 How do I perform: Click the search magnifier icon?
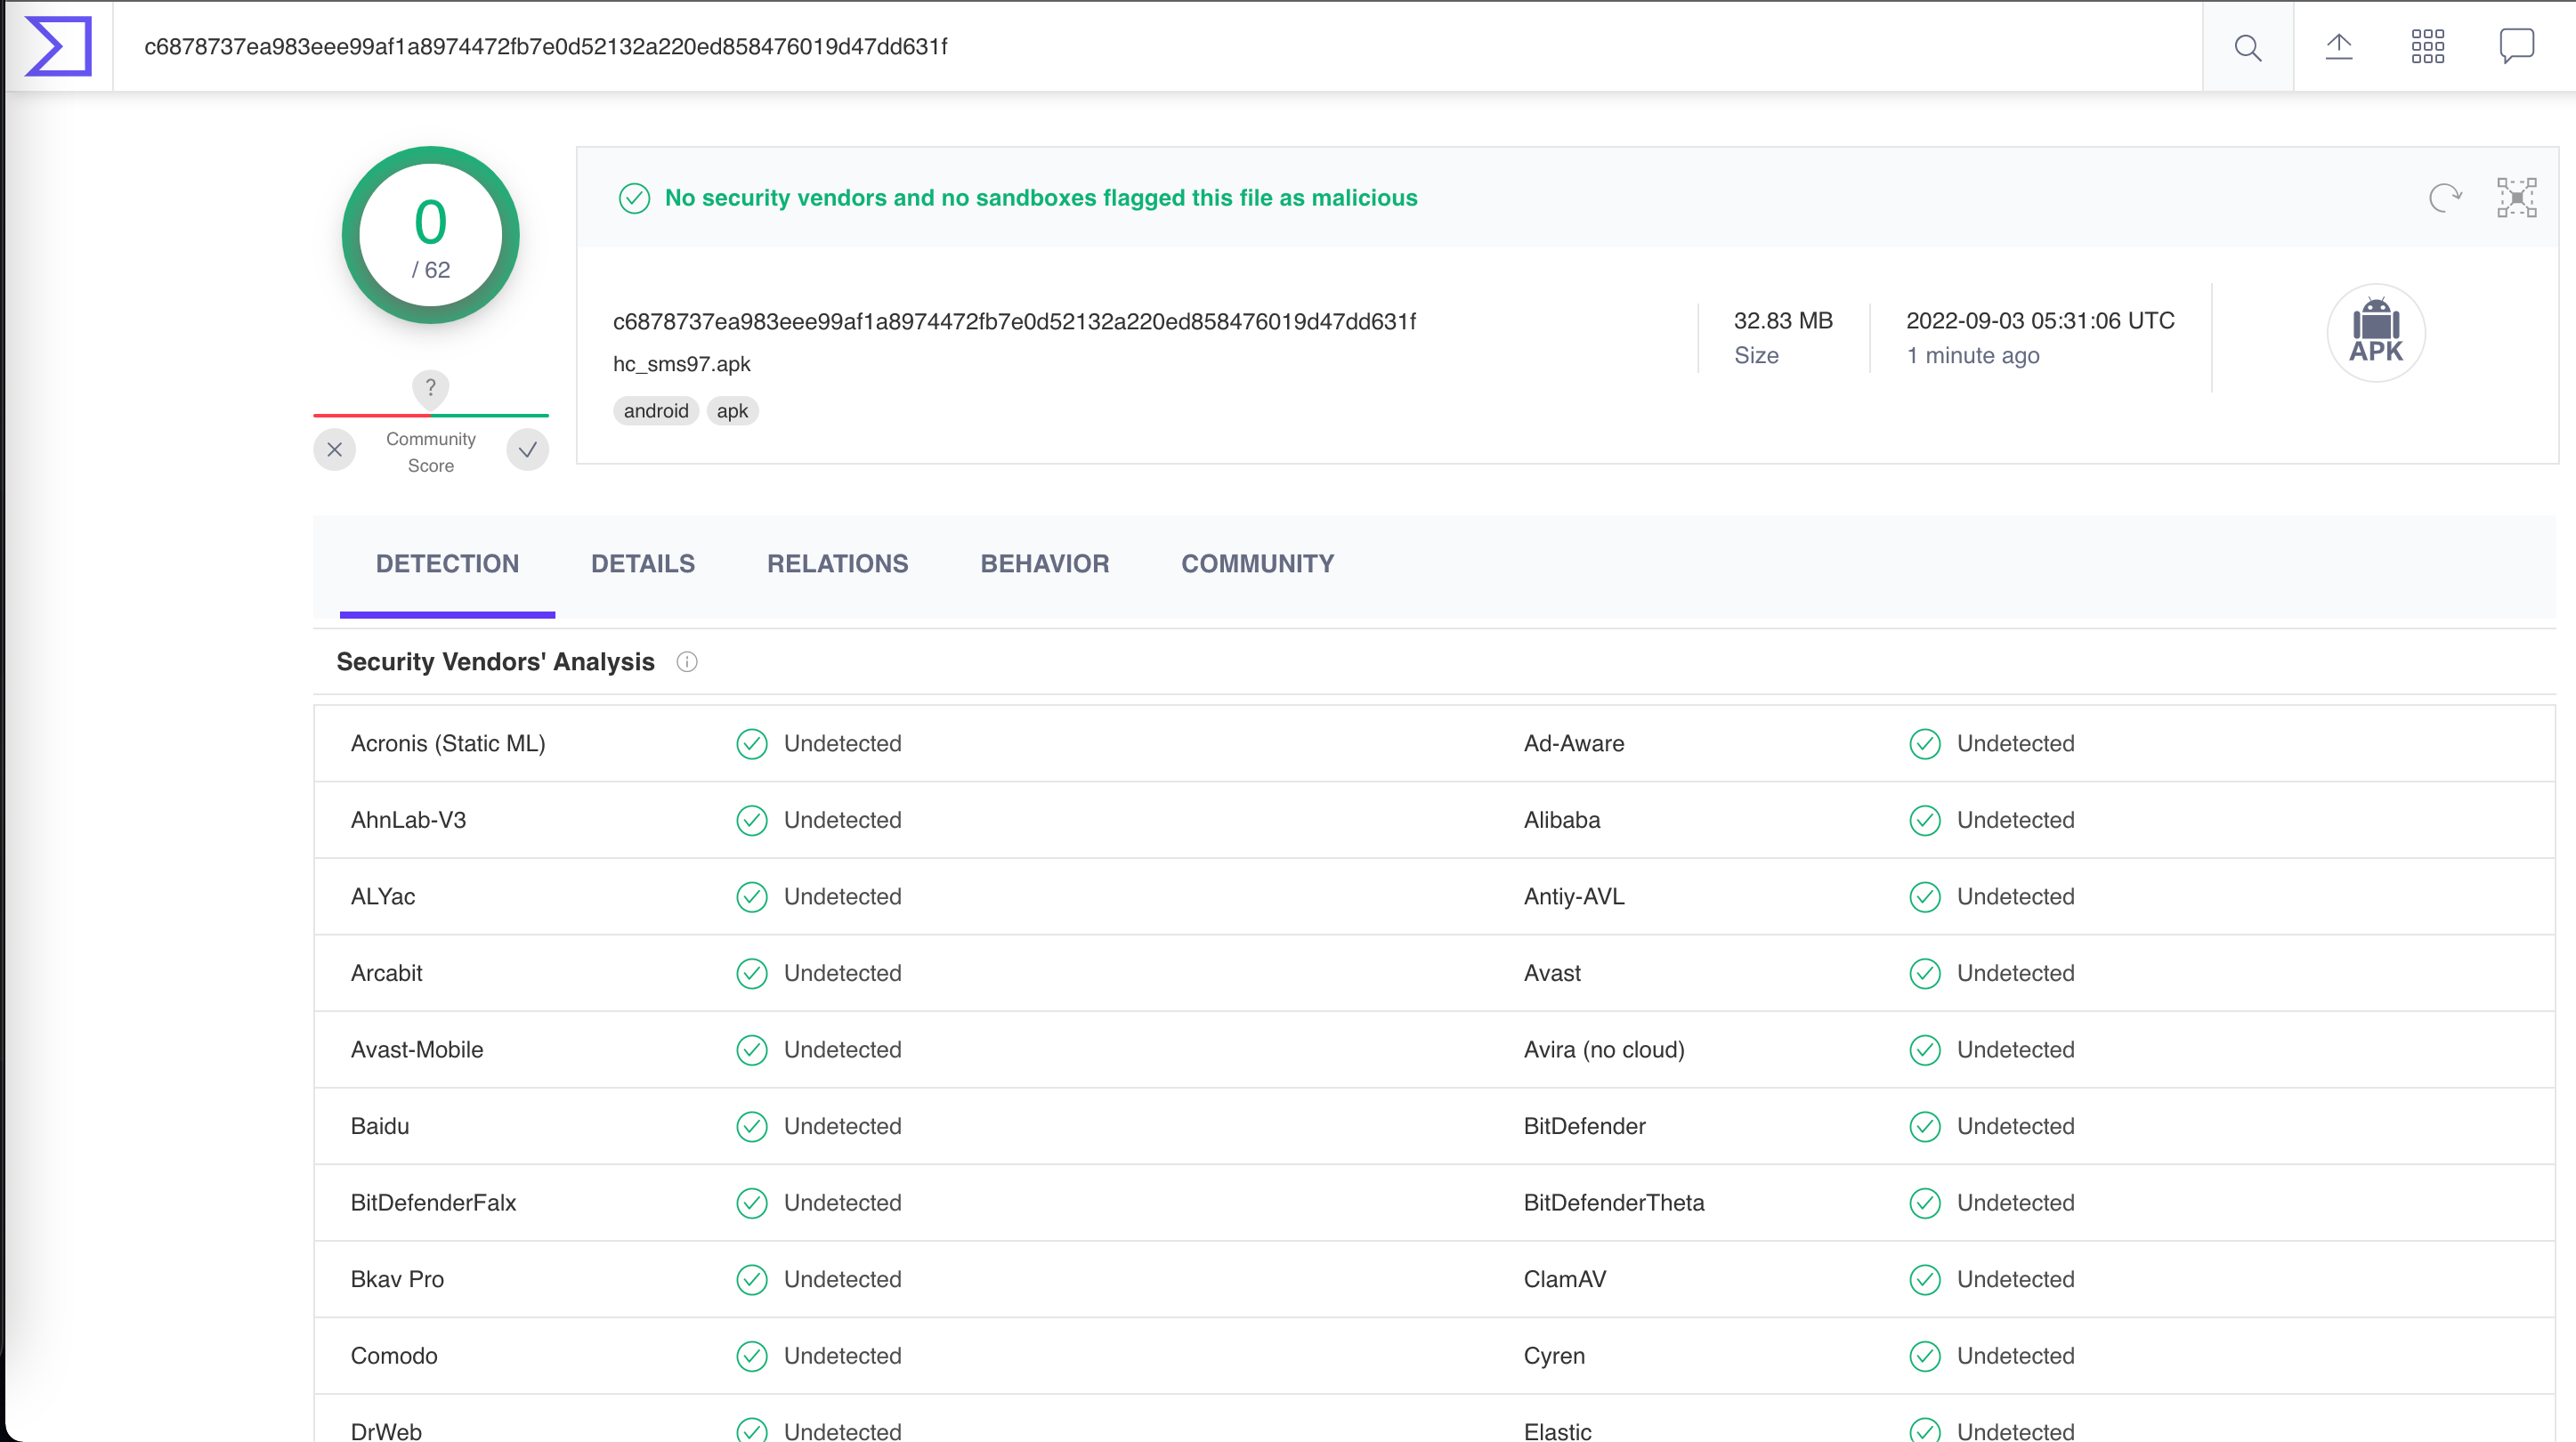2247,47
